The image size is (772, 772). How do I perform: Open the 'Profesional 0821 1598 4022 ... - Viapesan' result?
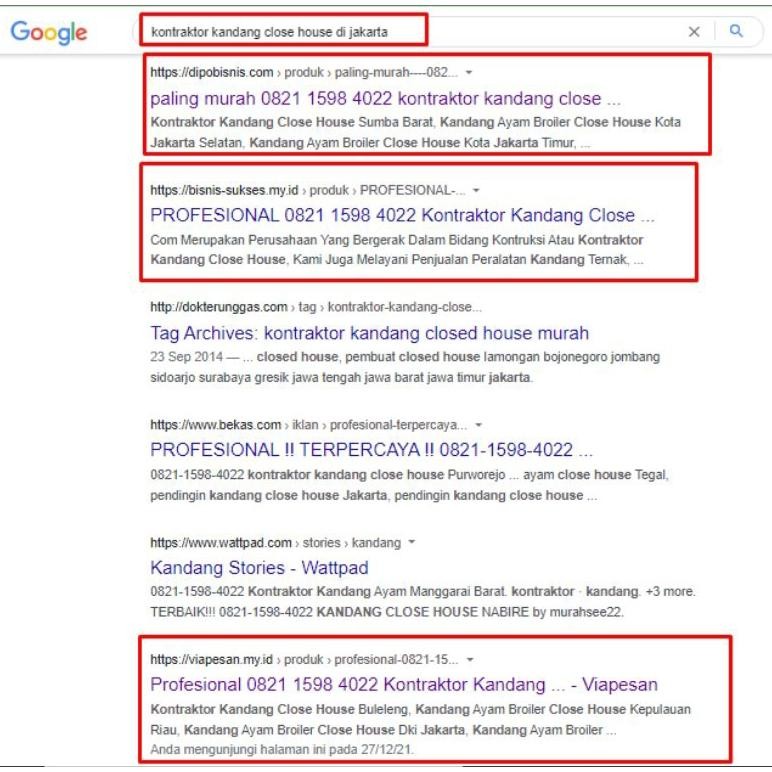(x=404, y=684)
